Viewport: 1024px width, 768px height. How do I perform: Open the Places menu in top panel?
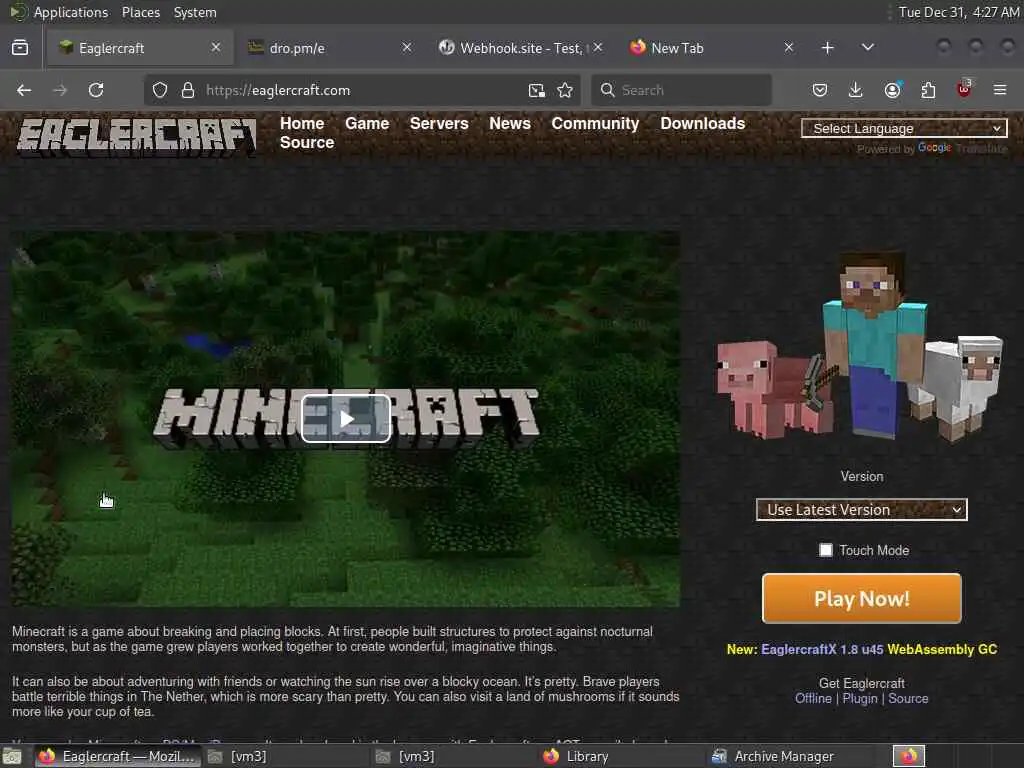coord(140,12)
